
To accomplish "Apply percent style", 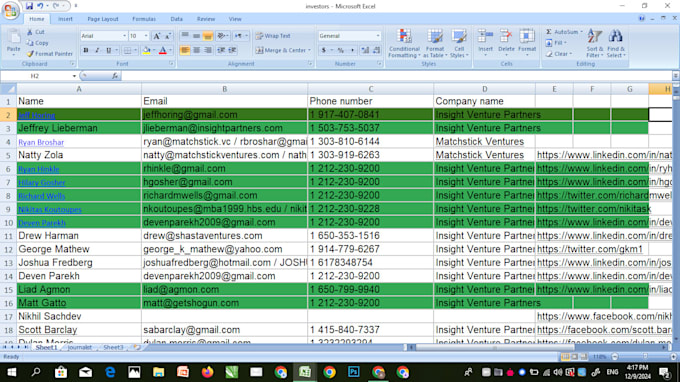I will click(x=341, y=50).
